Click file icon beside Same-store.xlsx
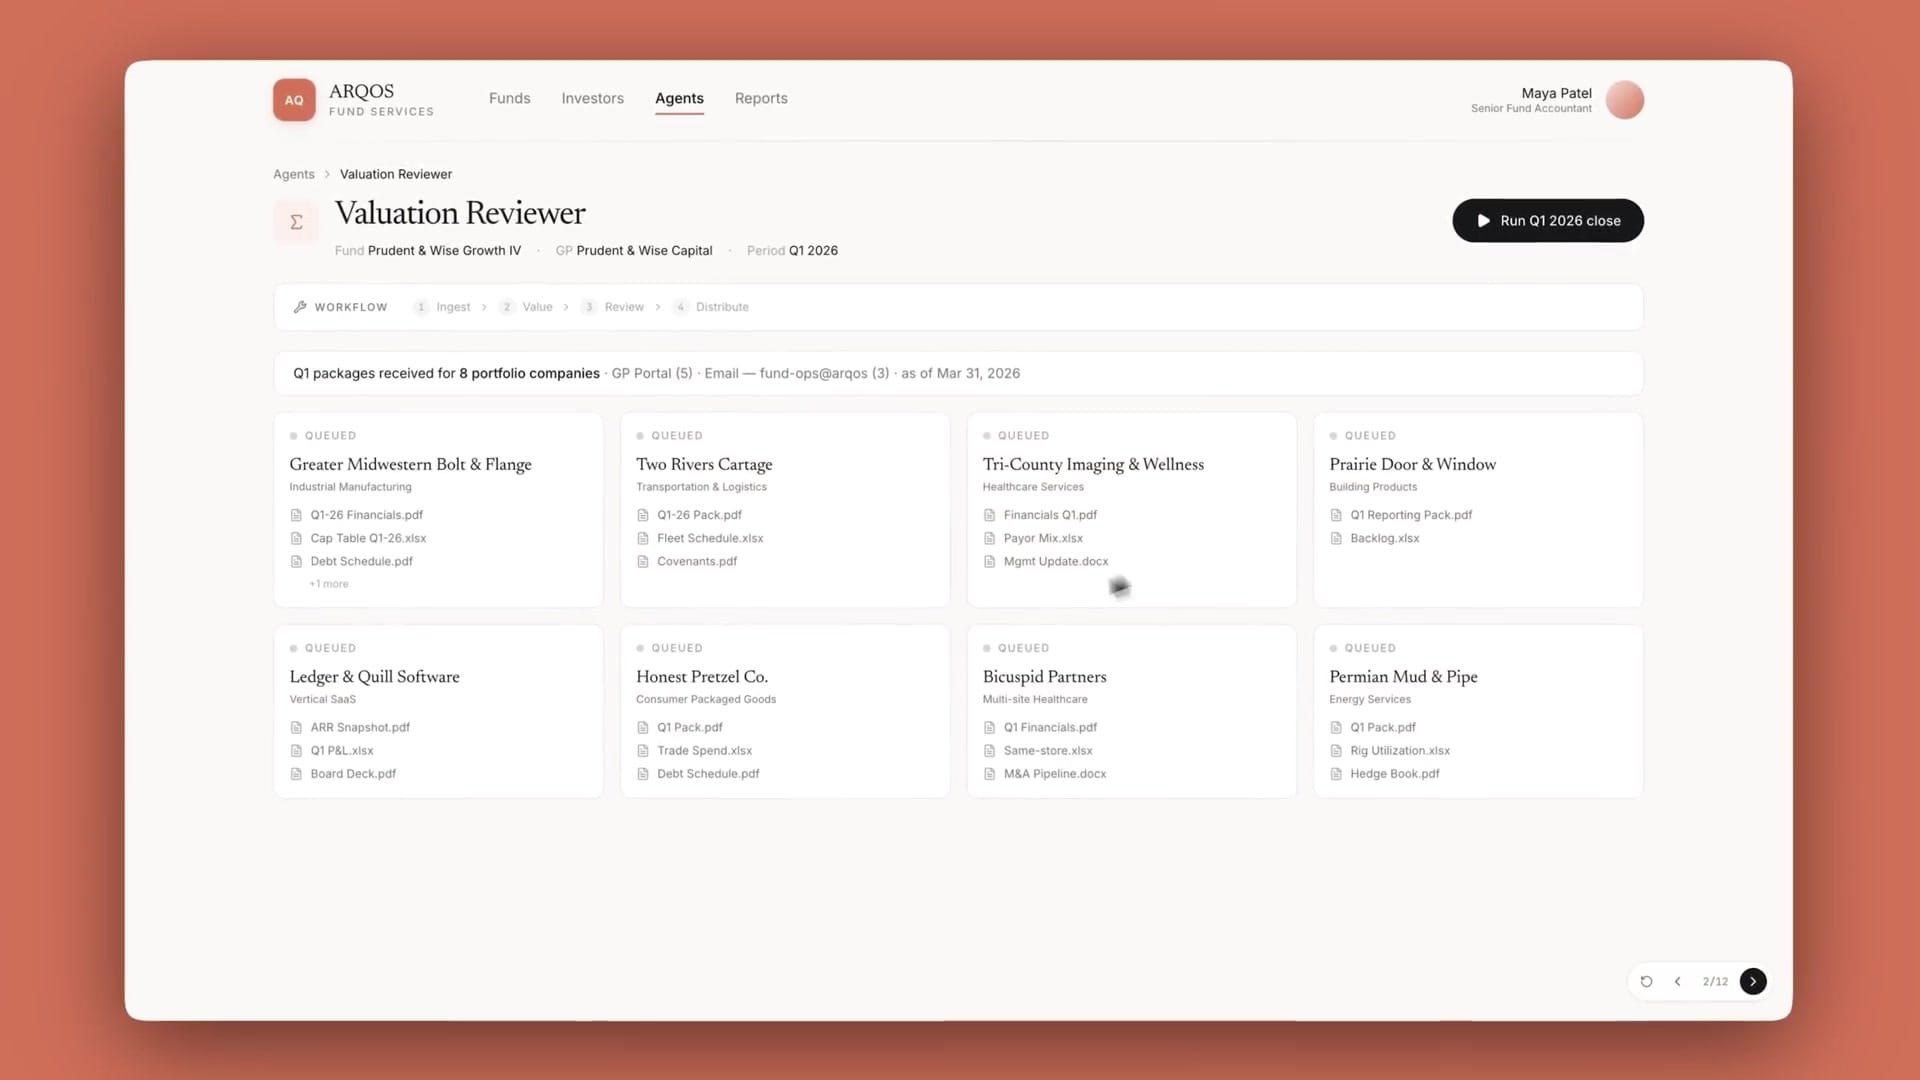 click(x=989, y=750)
